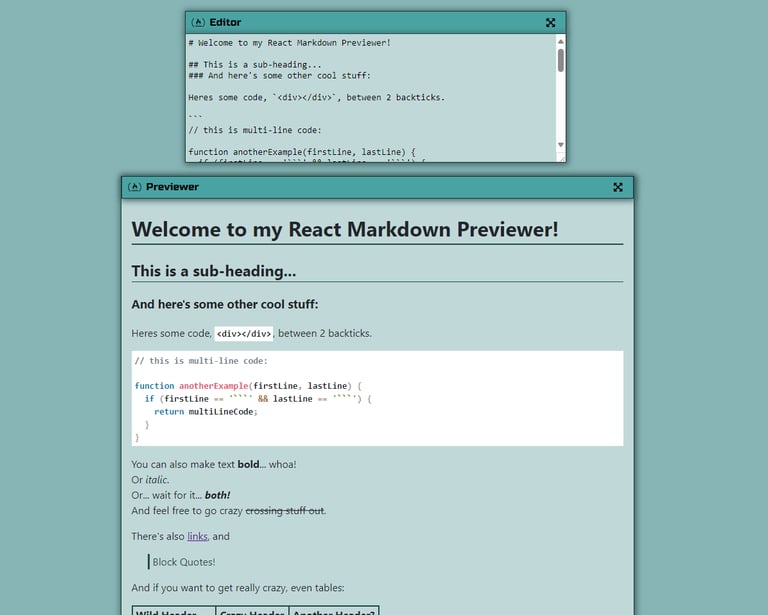Click the Editor scrollbar thumb
This screenshot has height=615, width=768.
pyautogui.click(x=560, y=61)
